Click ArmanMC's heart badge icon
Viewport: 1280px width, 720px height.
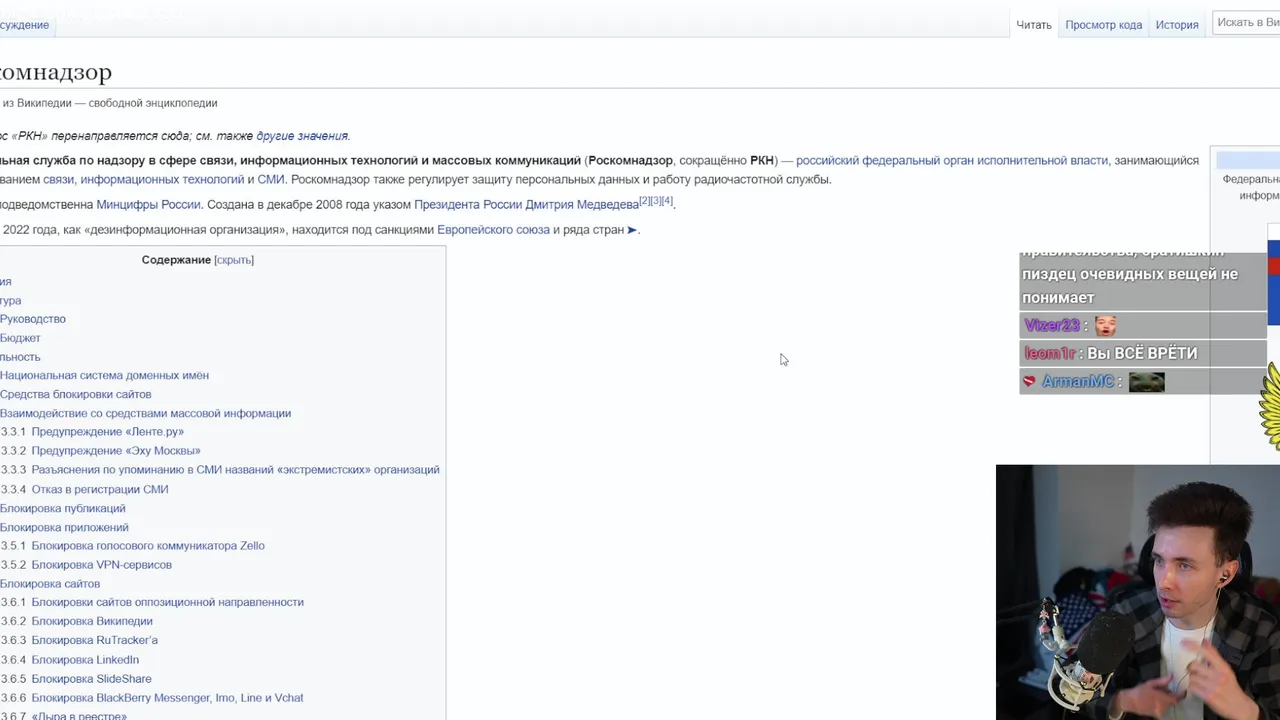(1029, 382)
